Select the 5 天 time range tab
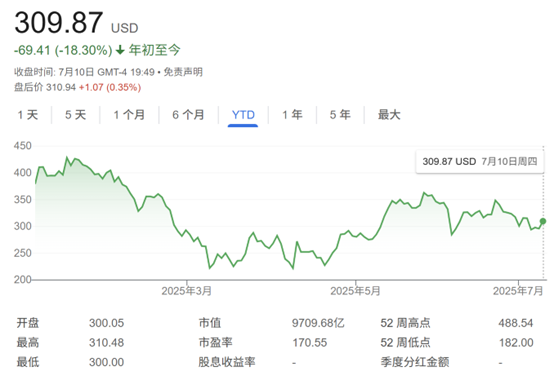The image size is (554, 380). 75,115
